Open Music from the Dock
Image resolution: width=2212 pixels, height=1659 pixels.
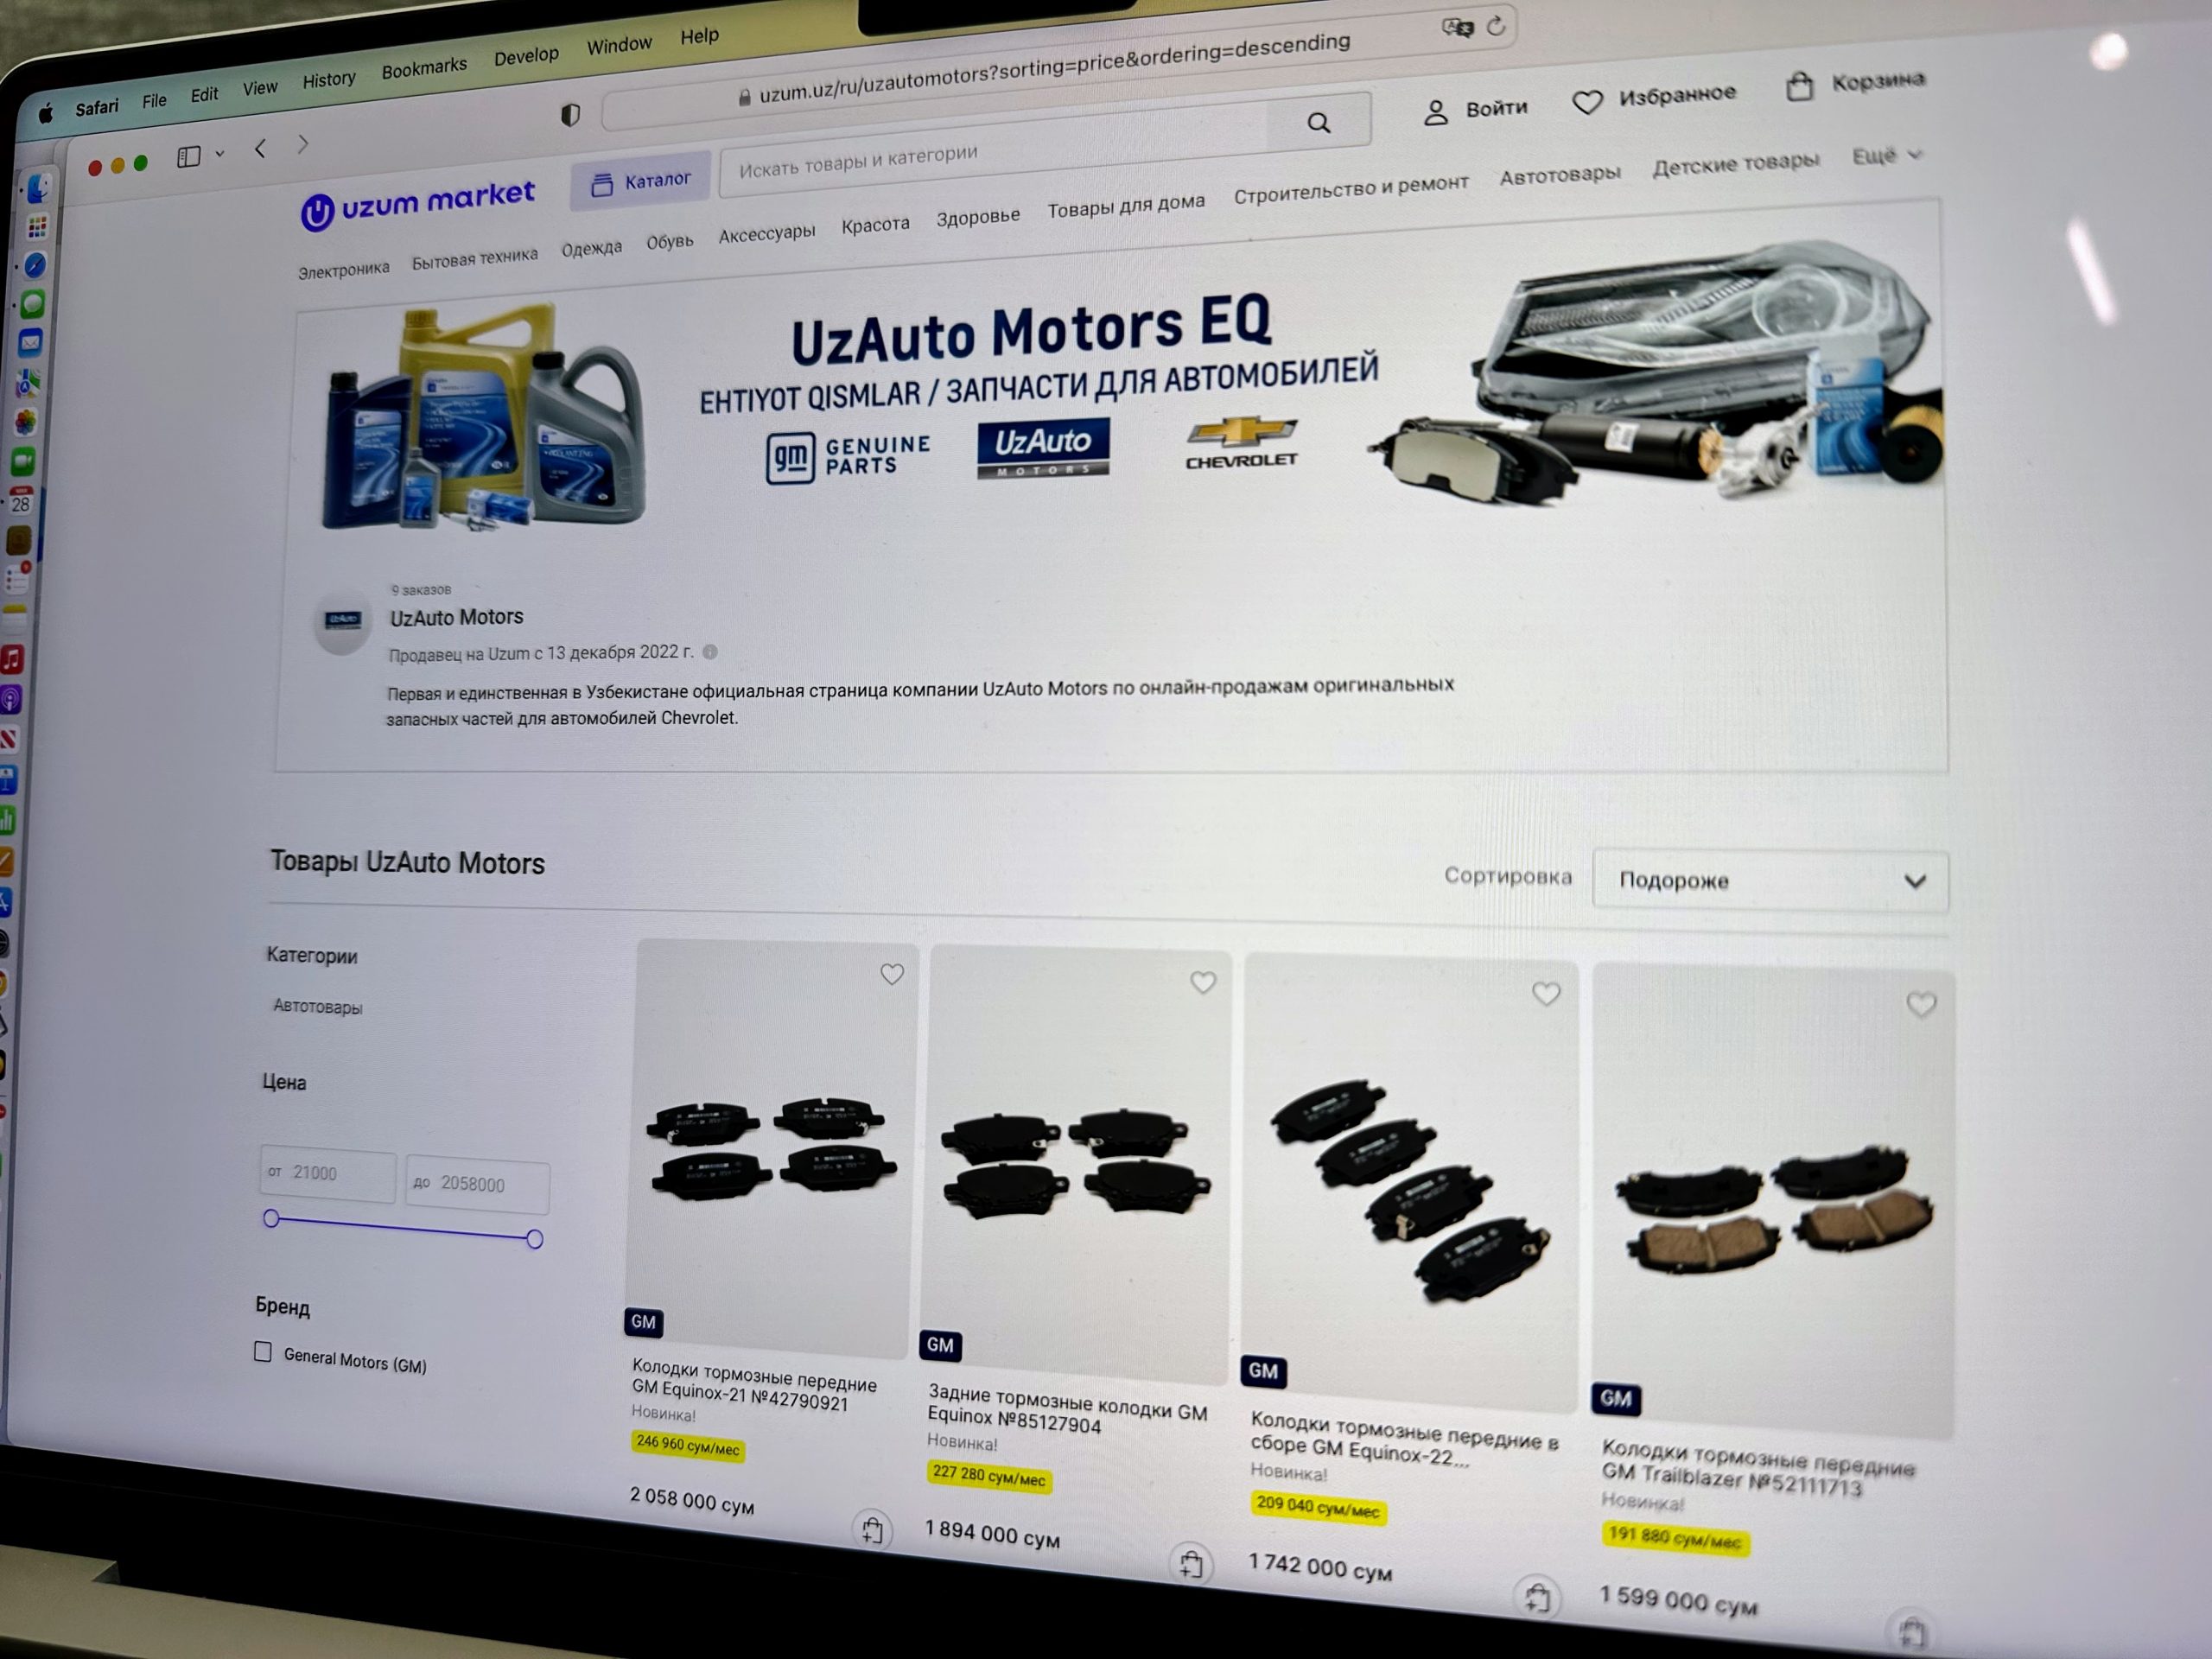[12, 659]
